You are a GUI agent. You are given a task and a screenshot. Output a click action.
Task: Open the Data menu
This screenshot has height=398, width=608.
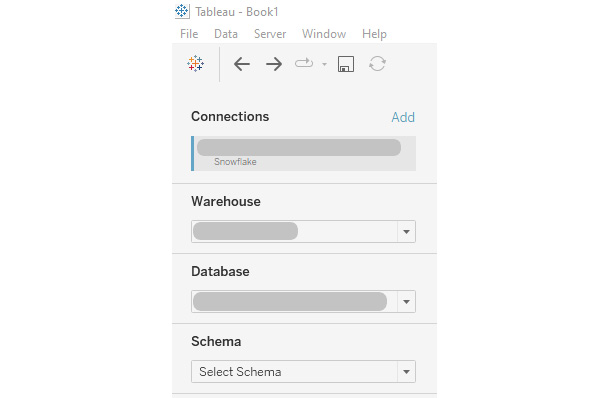tap(226, 34)
